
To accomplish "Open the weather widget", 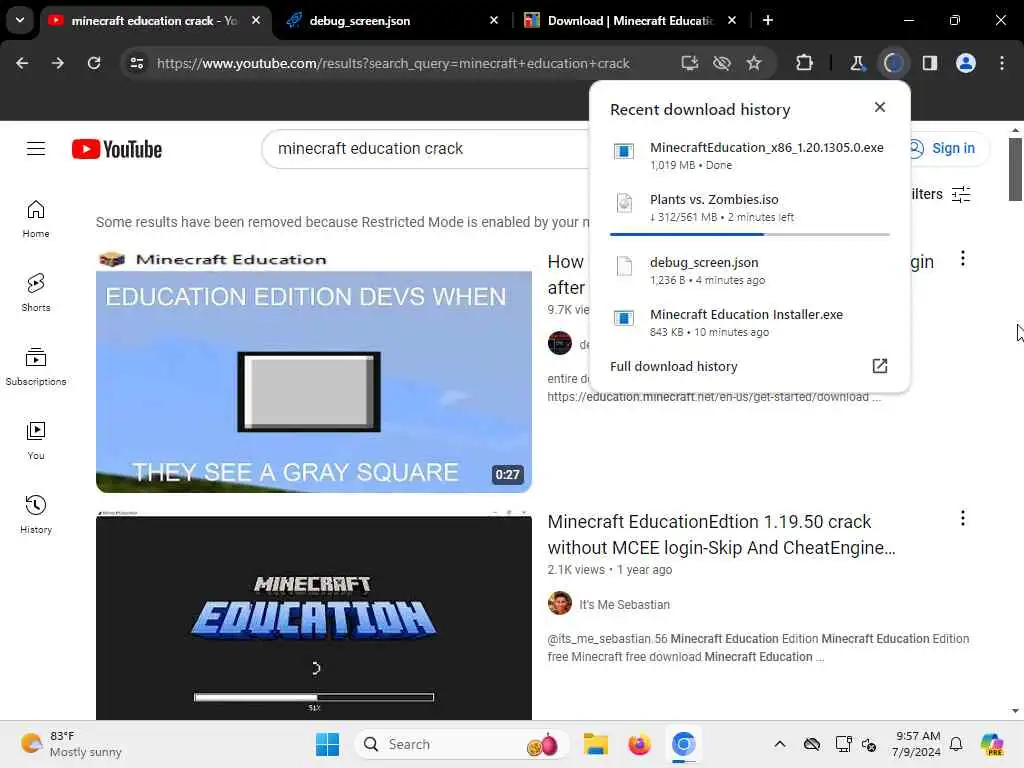I will 71,744.
